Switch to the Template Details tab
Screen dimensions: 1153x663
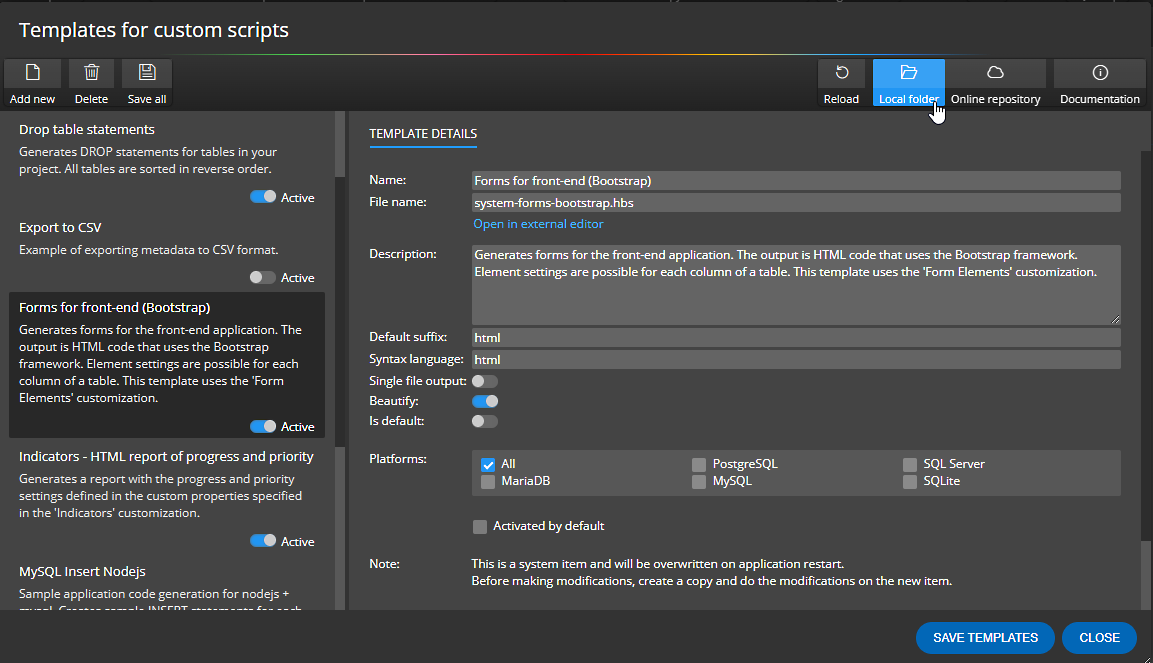click(423, 134)
